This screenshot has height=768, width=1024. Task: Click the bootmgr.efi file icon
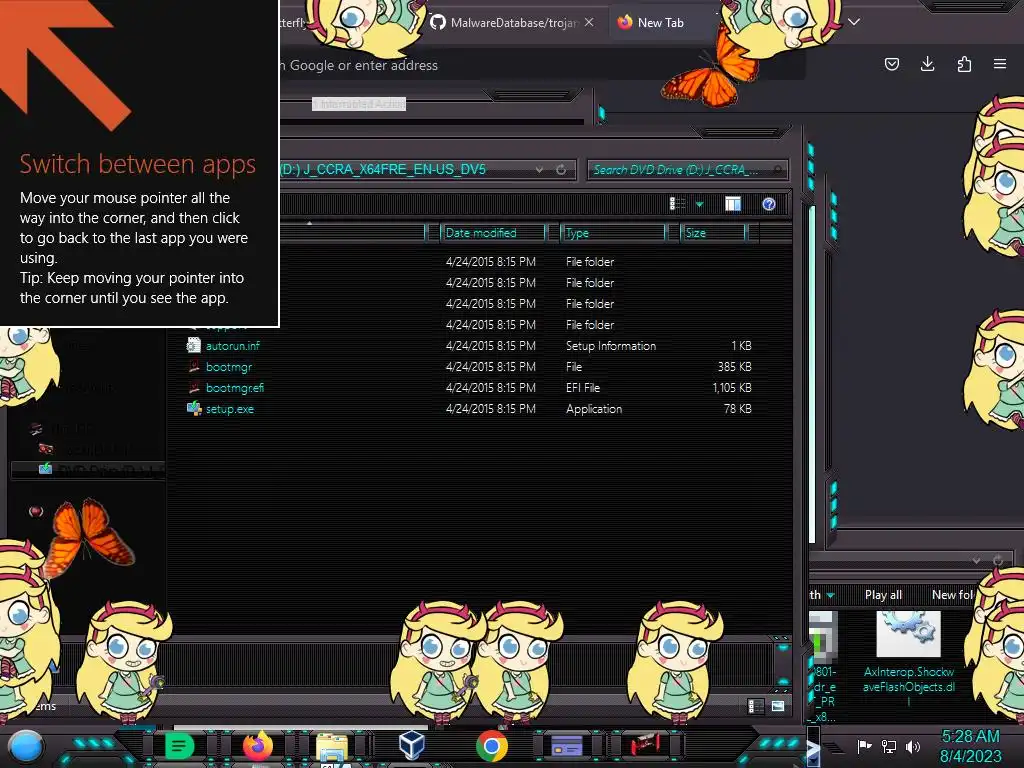point(194,387)
